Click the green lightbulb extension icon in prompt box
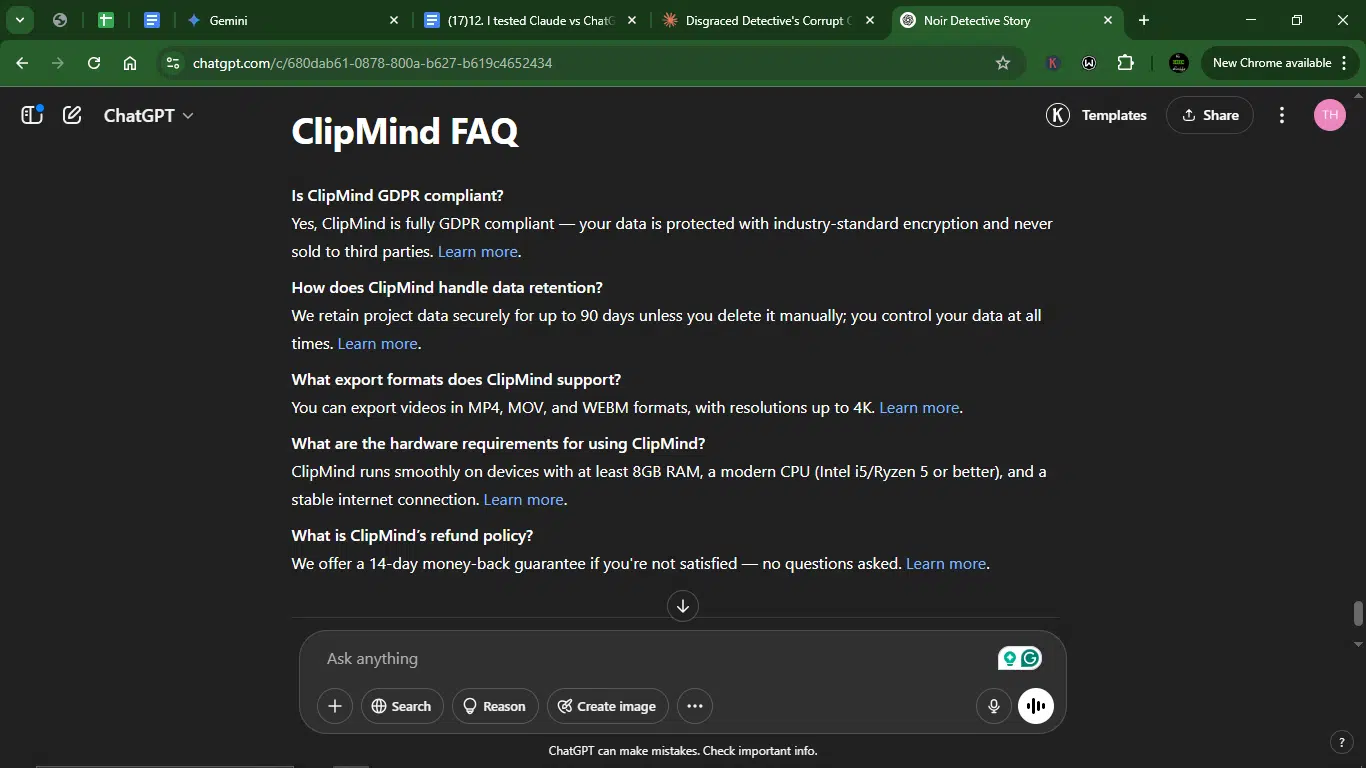This screenshot has height=768, width=1366. [x=1009, y=658]
